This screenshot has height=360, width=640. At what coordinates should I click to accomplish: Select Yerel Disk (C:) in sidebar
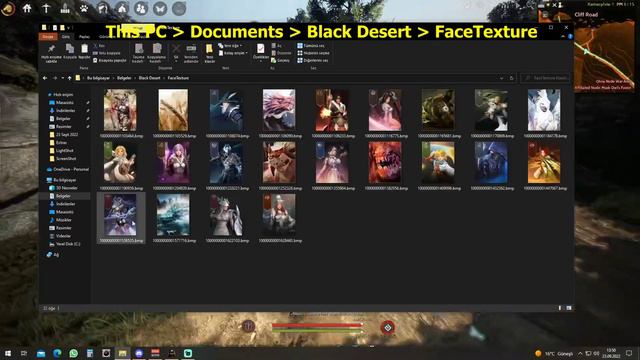tap(64, 244)
